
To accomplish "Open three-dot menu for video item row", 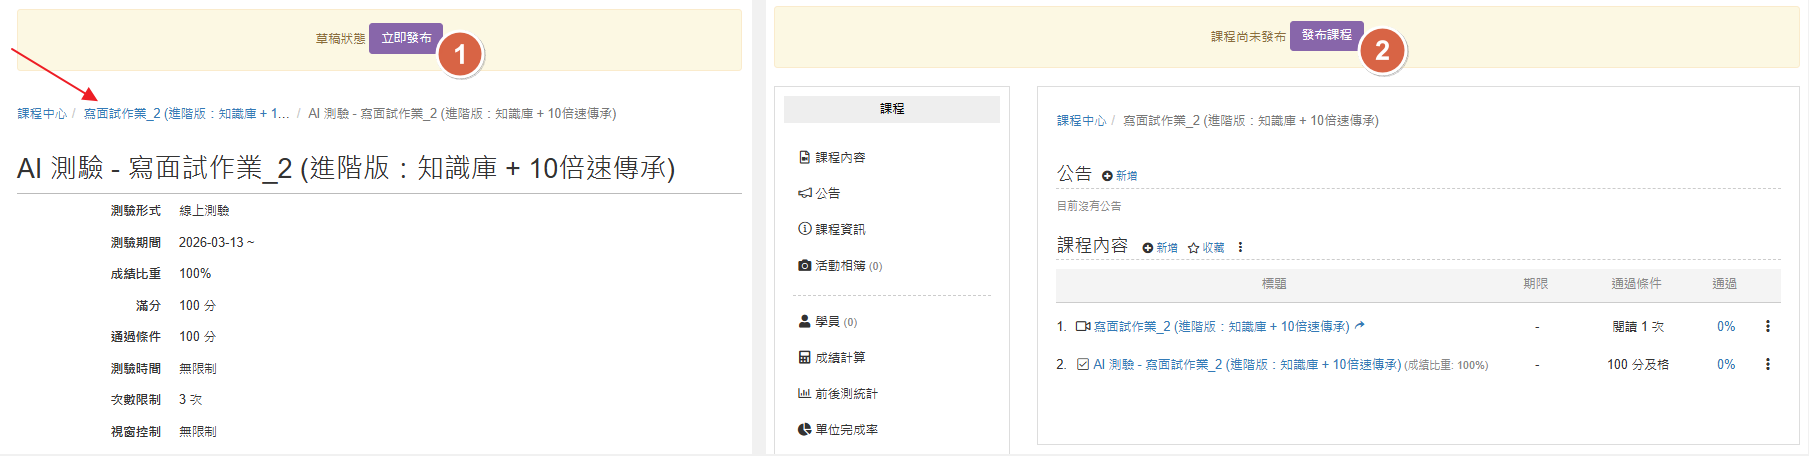I will 1767,327.
